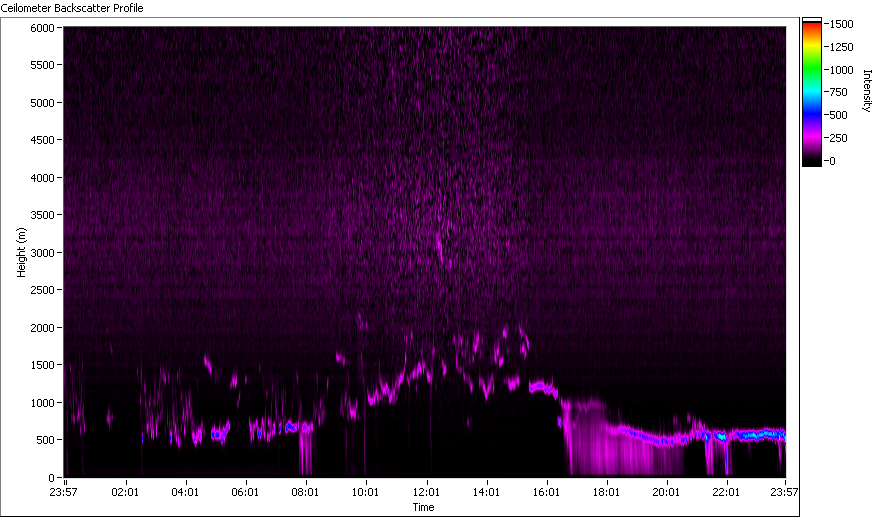Select the 18:01 time axis label
The height and width of the screenshot is (517, 876).
[606, 492]
